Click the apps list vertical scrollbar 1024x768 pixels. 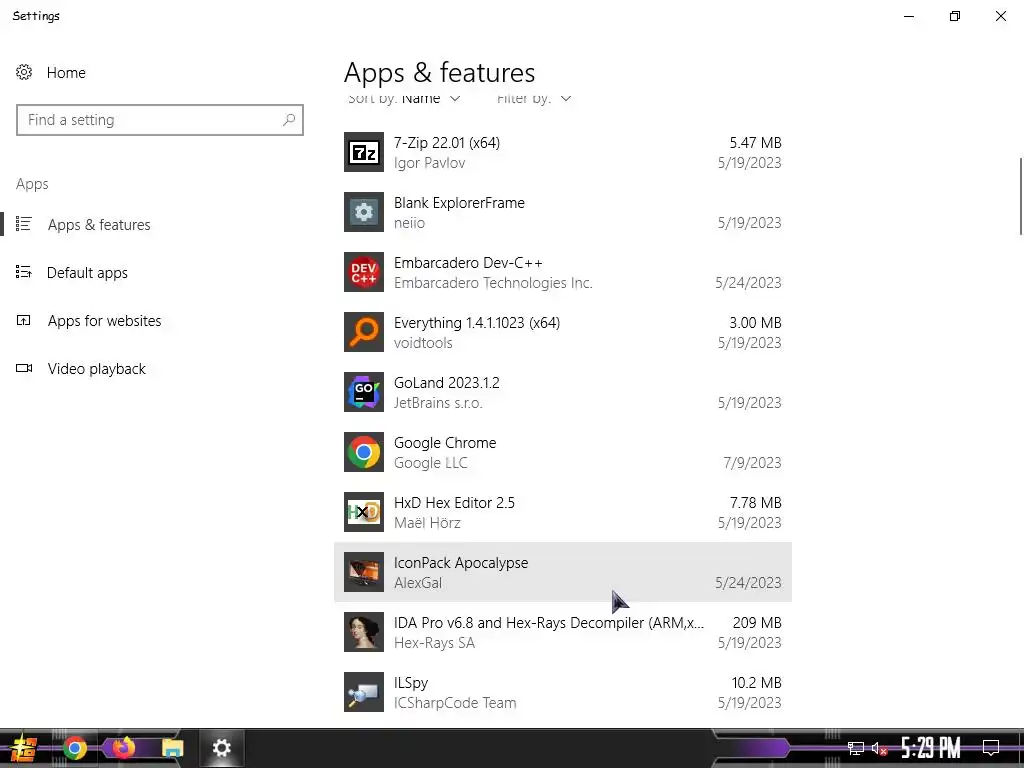1021,196
